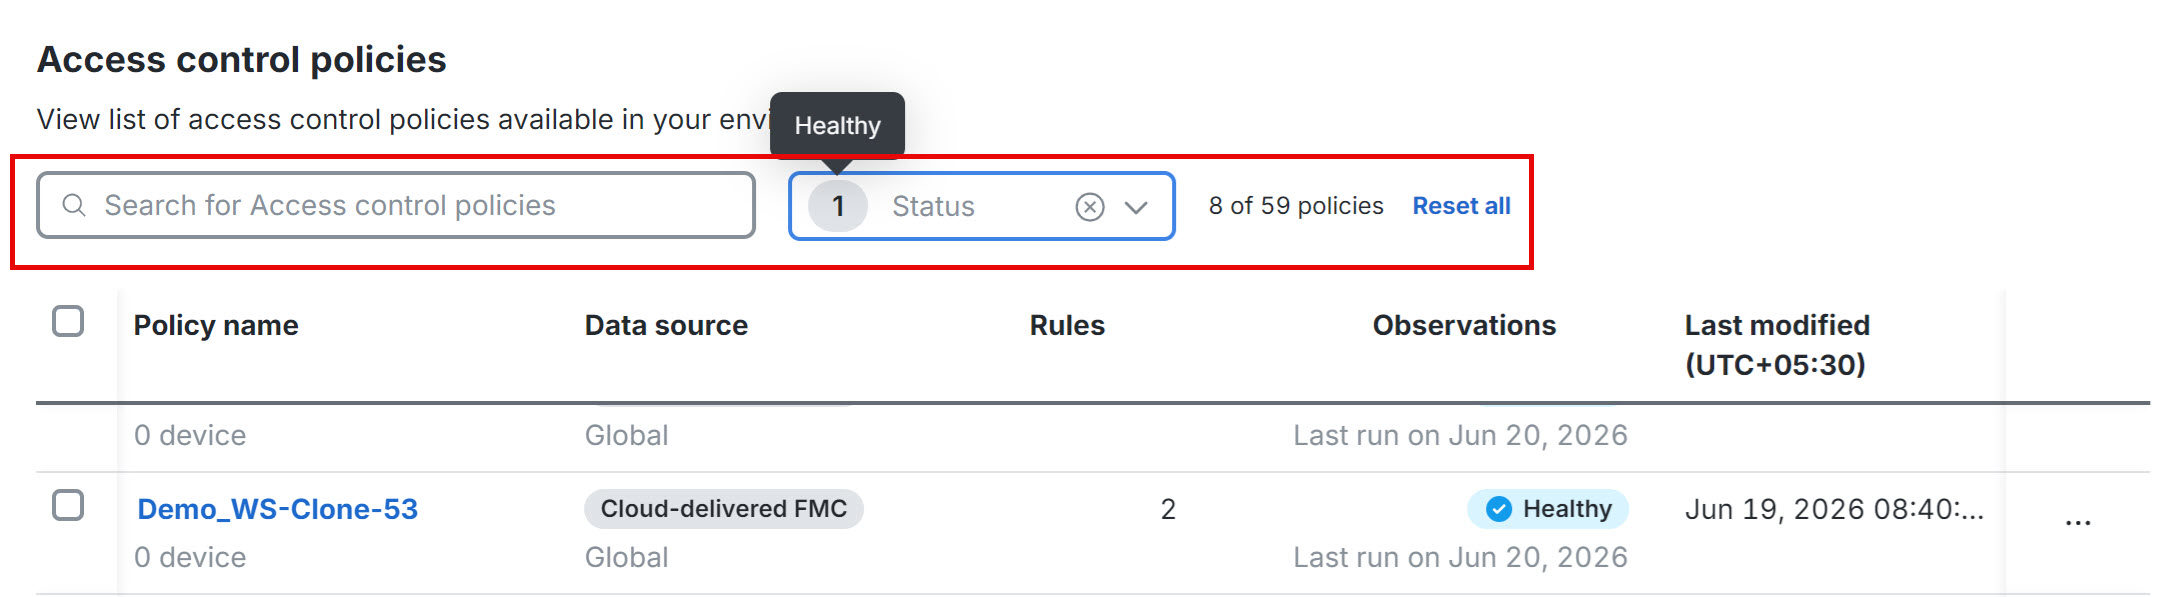Toggle the select-all policies checkbox
This screenshot has height=597, width=2178.
(68, 322)
